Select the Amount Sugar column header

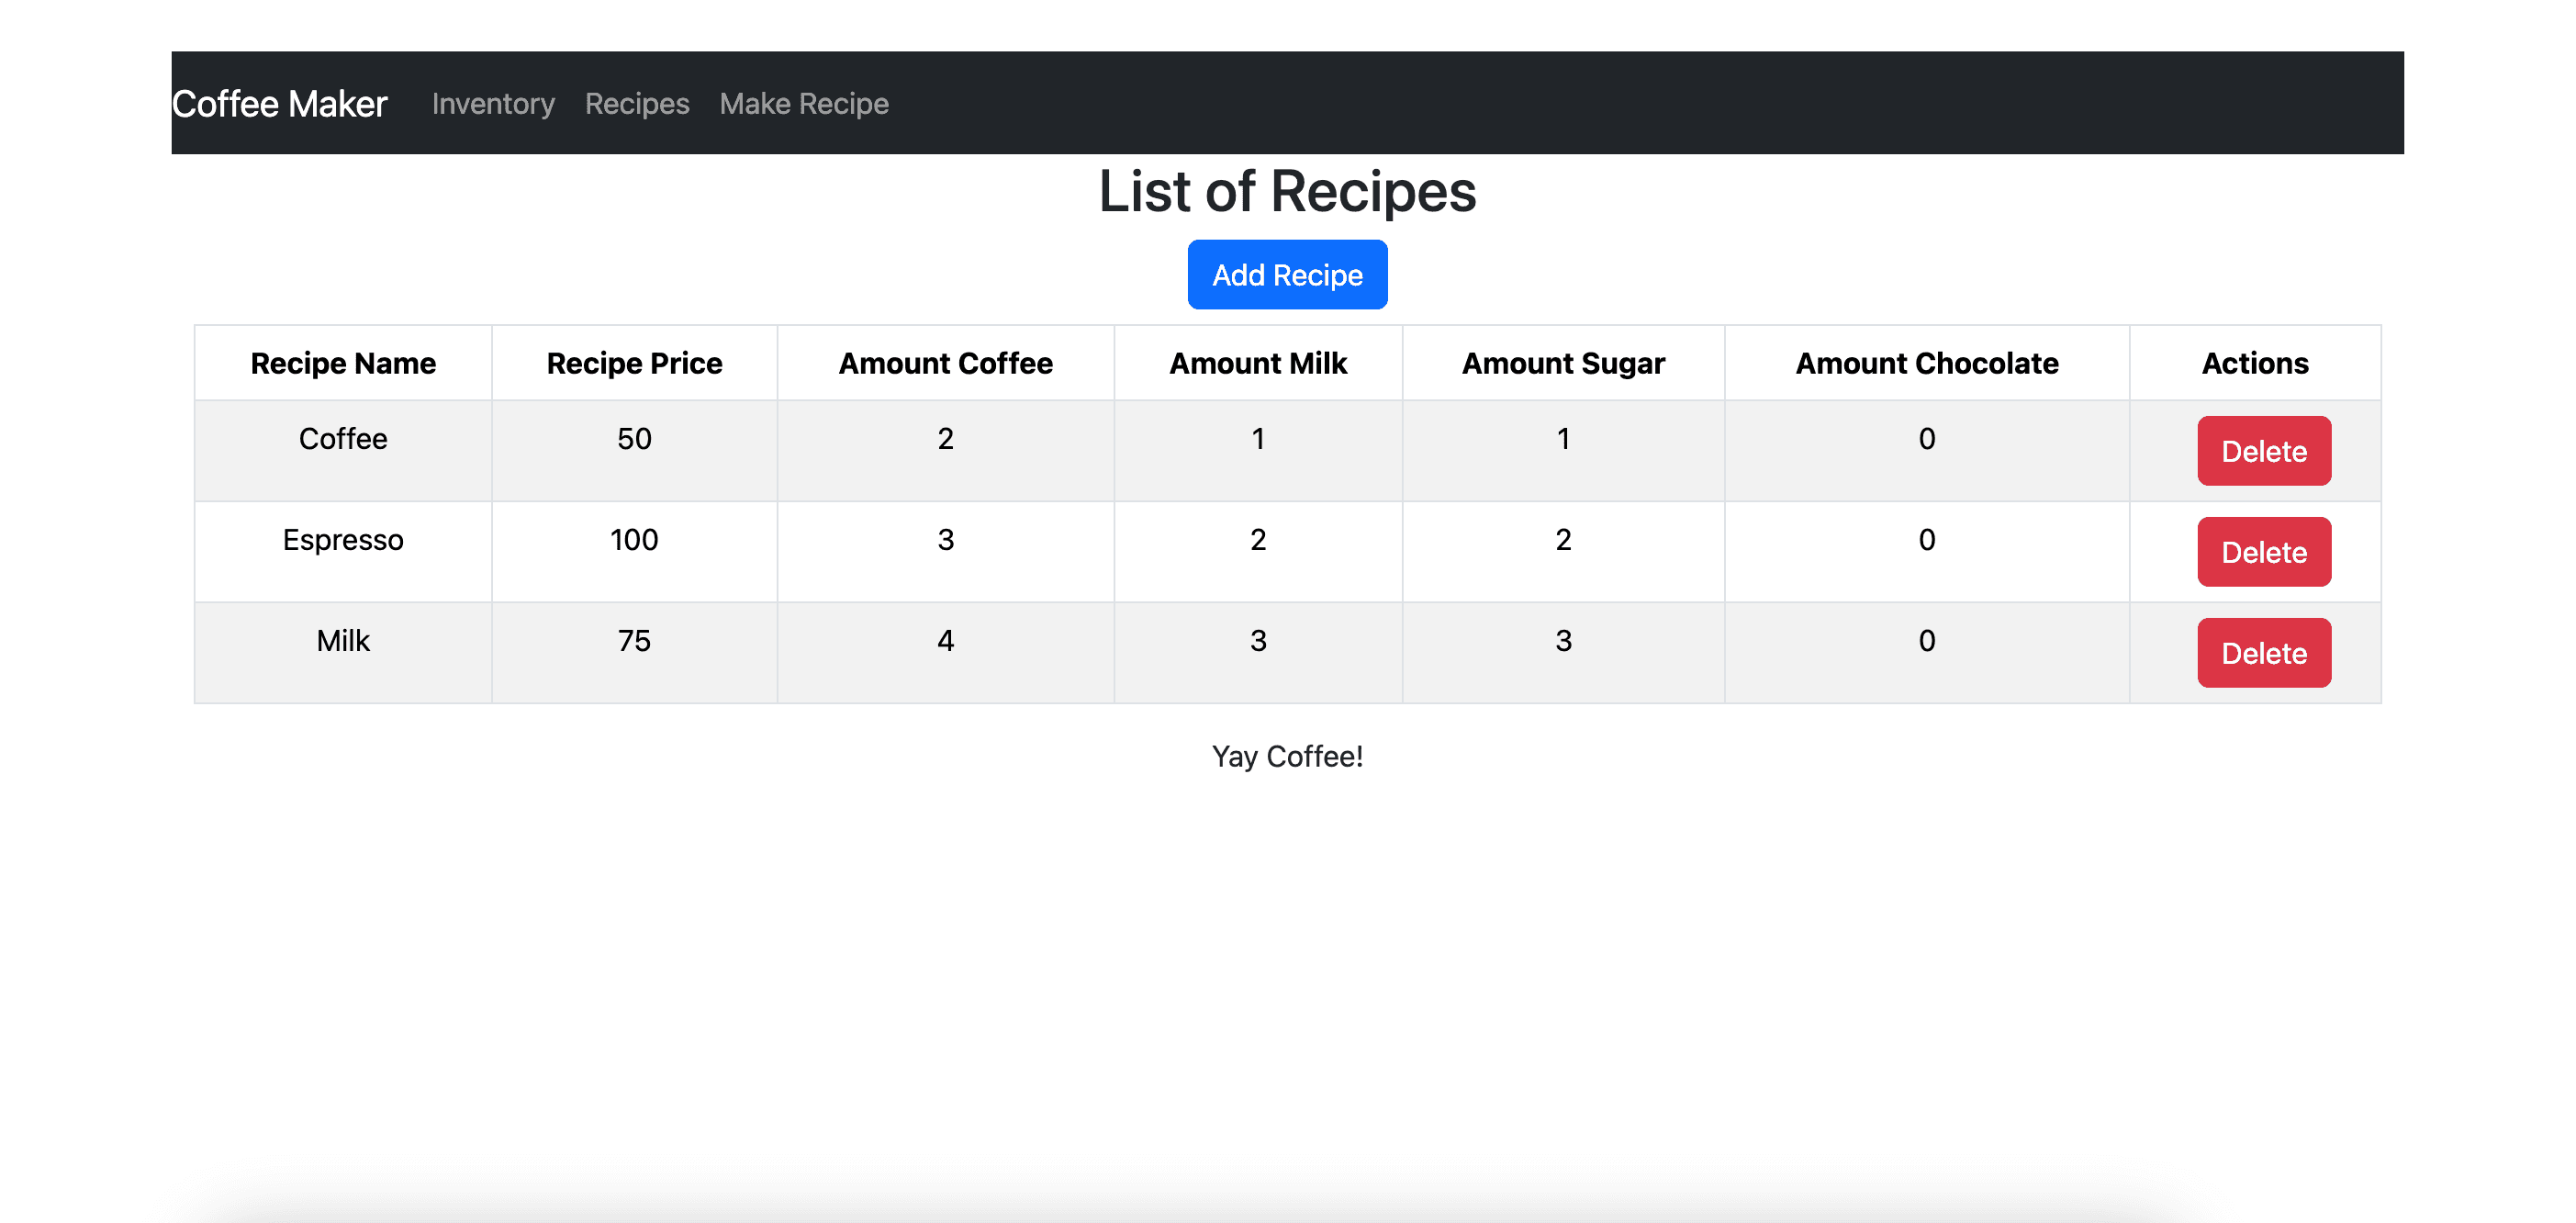coord(1563,363)
